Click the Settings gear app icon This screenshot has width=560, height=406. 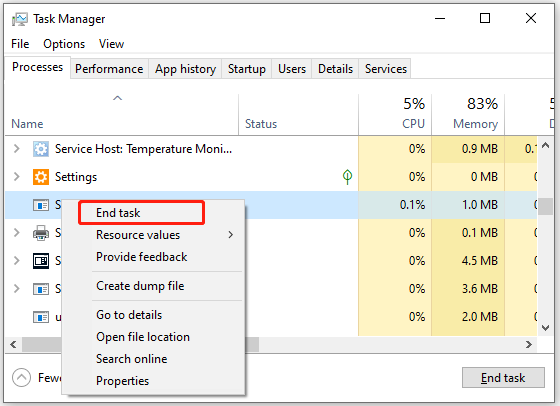point(41,177)
